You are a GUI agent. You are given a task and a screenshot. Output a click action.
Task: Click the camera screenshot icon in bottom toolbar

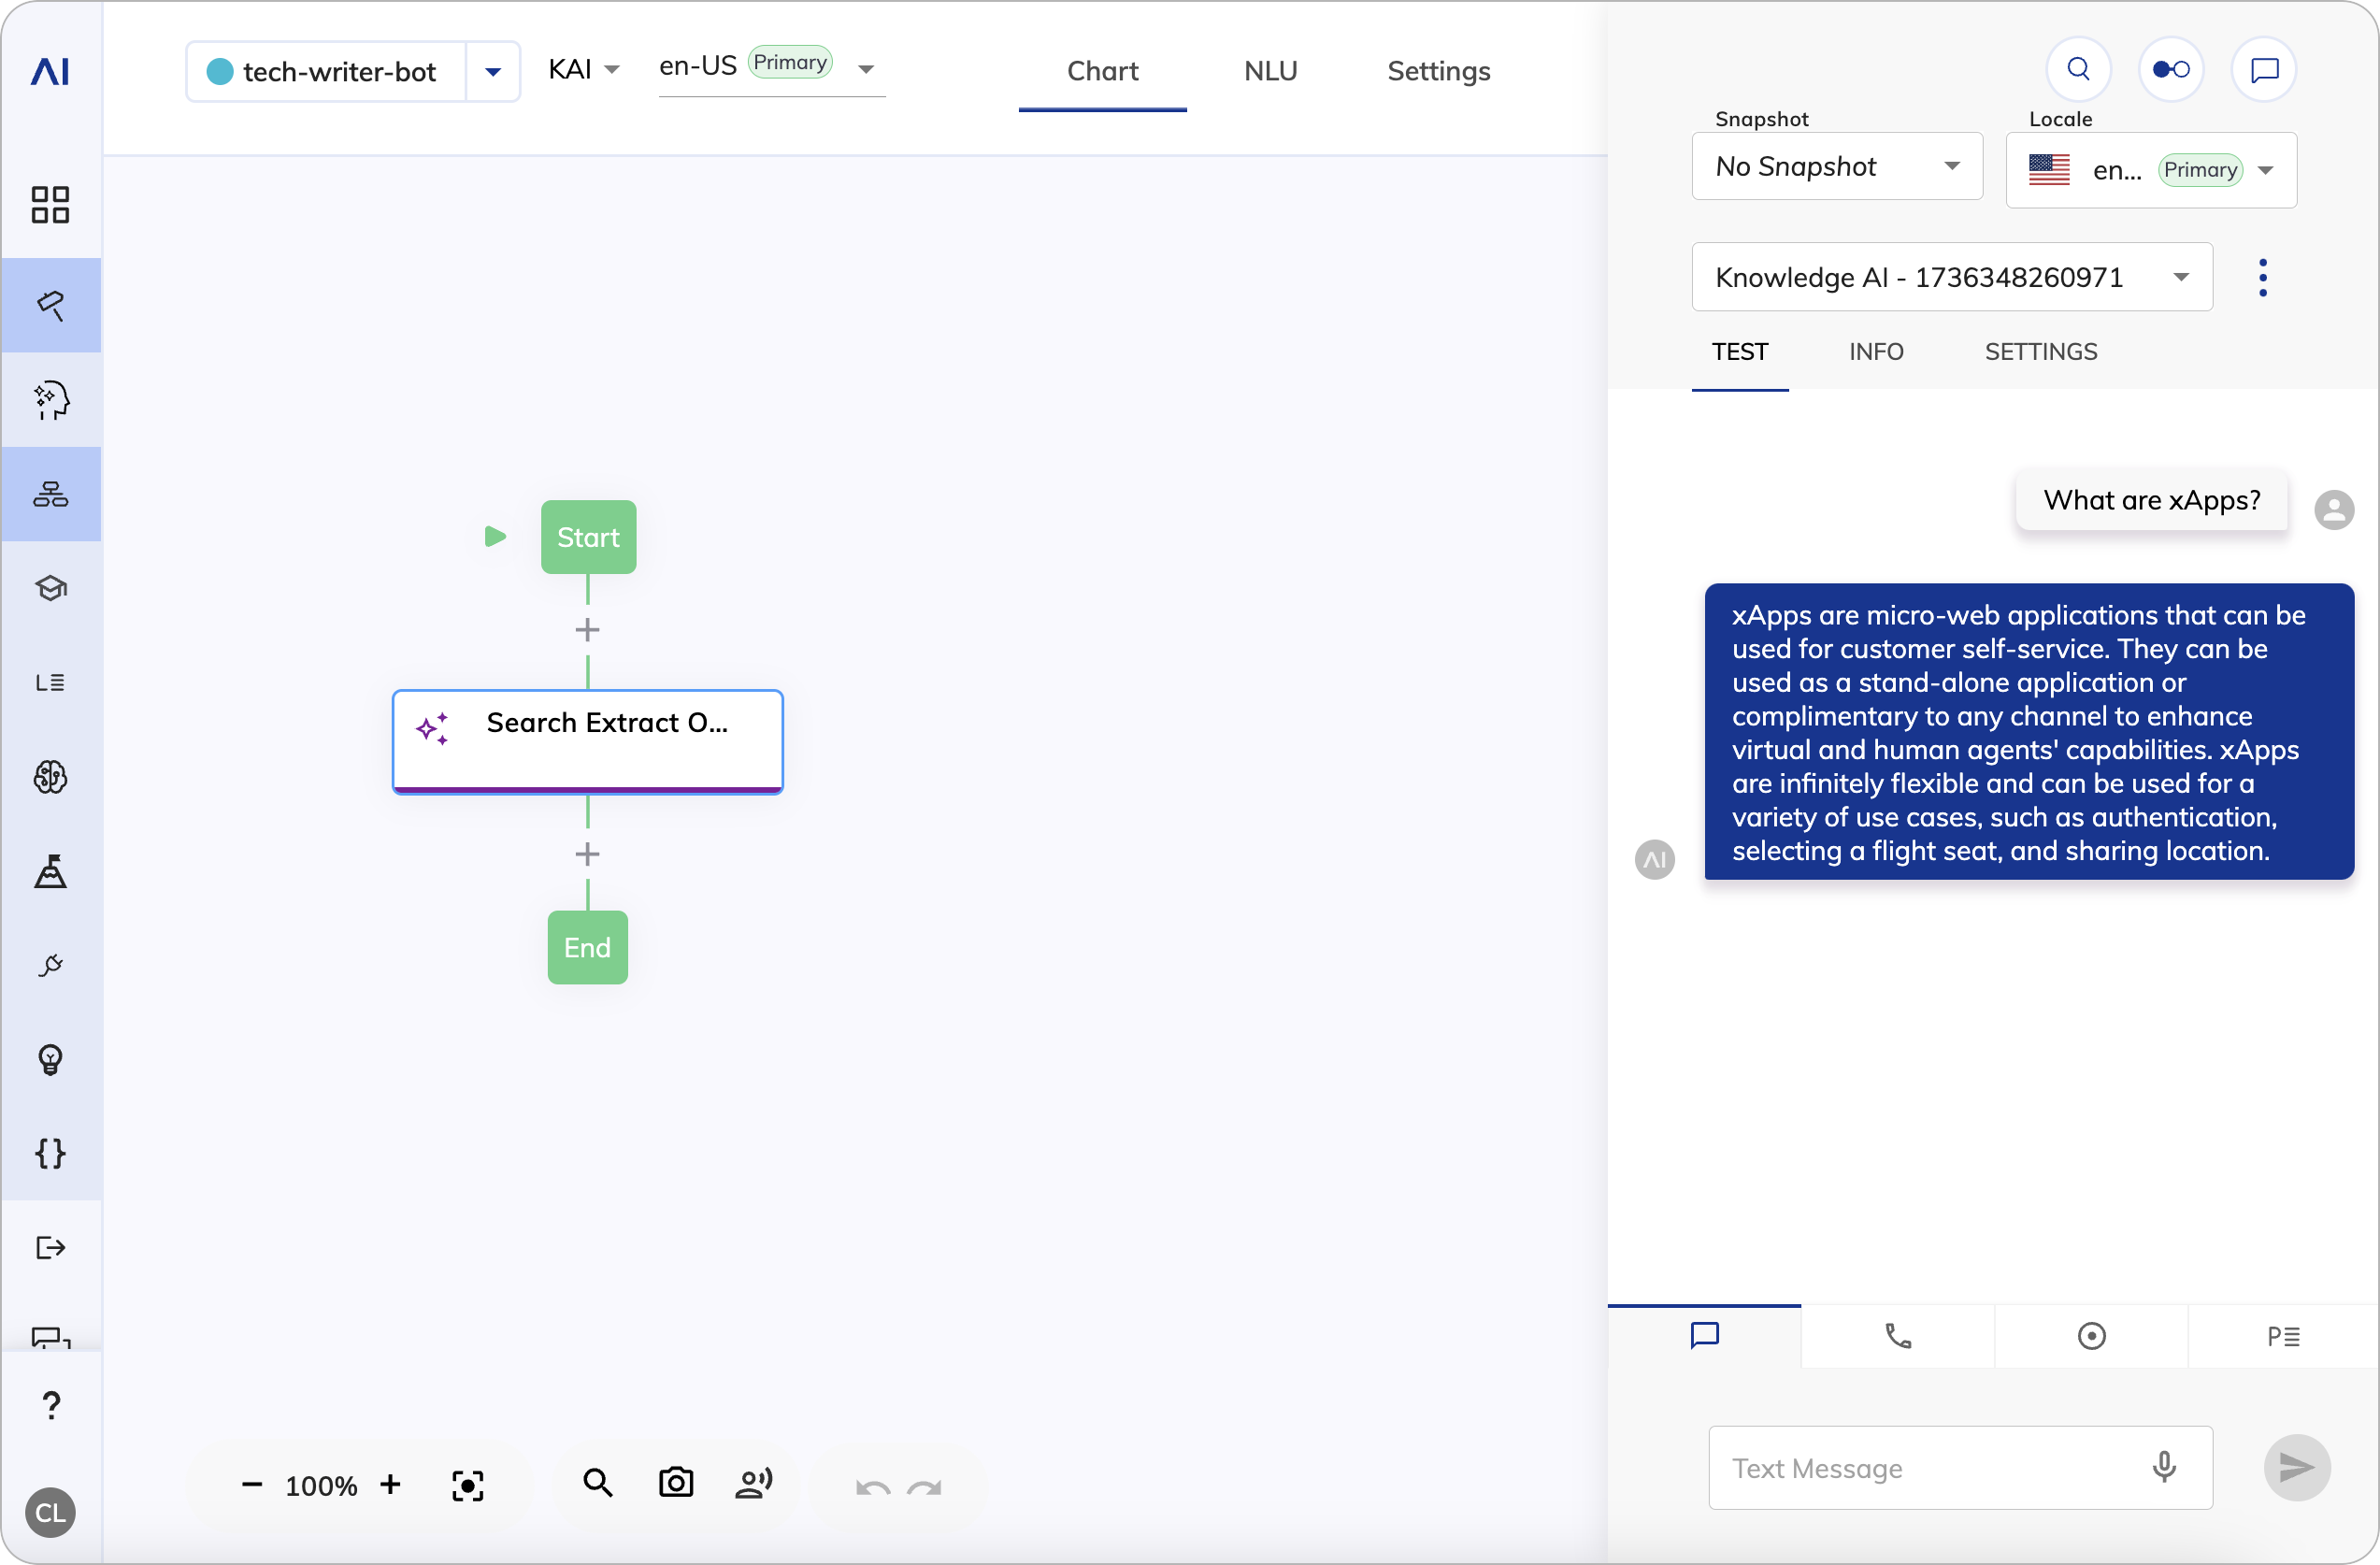[676, 1483]
